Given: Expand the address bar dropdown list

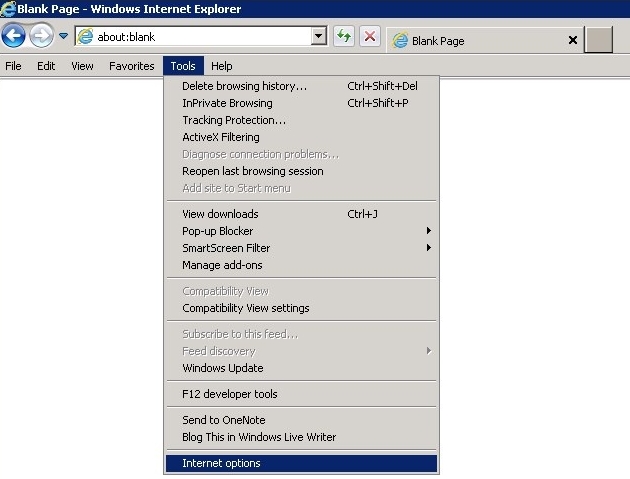Looking at the screenshot, I should (x=319, y=37).
